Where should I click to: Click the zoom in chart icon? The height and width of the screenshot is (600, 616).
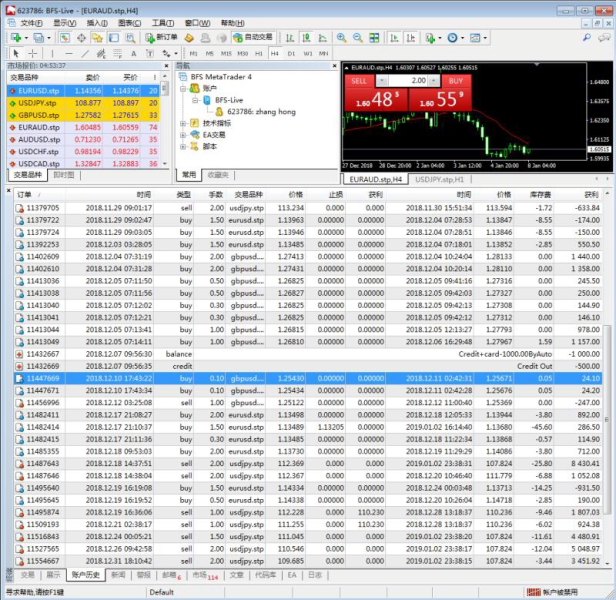tap(342, 37)
